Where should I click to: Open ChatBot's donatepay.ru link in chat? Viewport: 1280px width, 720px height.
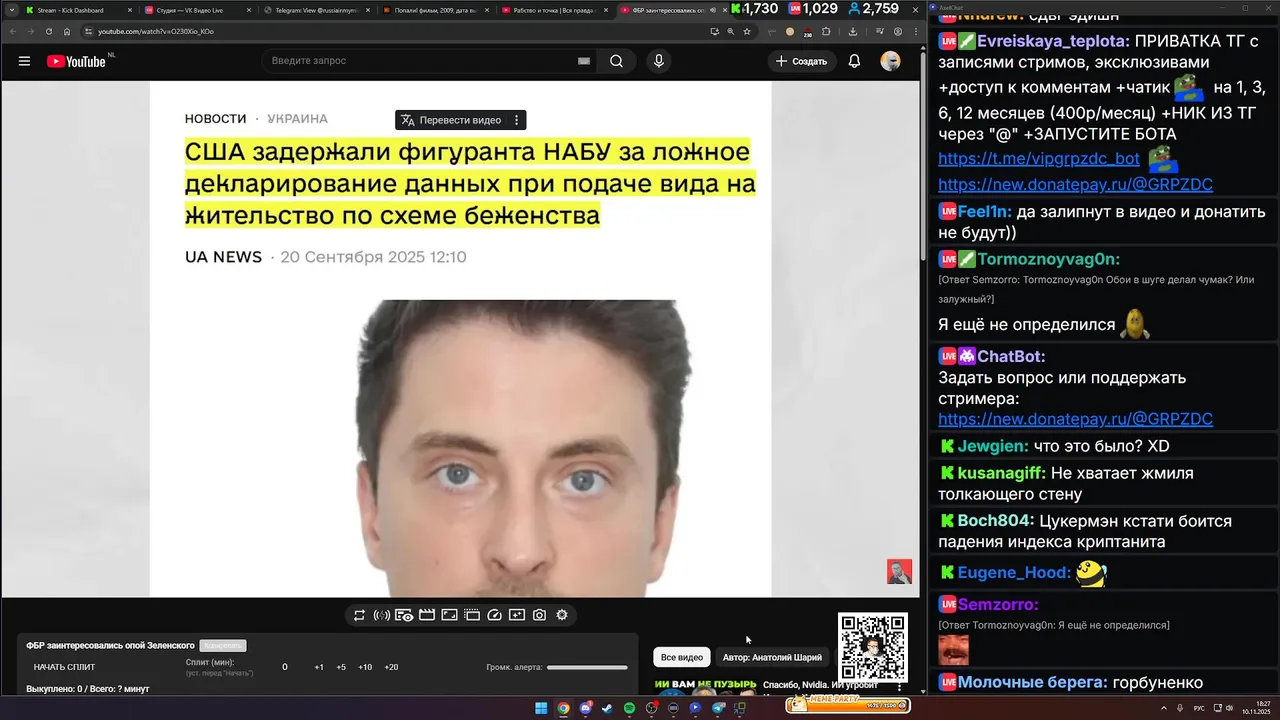[x=1075, y=419]
